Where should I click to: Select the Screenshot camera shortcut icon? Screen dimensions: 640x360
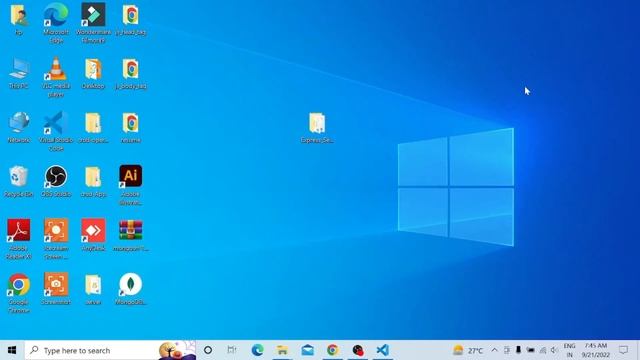tap(56, 289)
